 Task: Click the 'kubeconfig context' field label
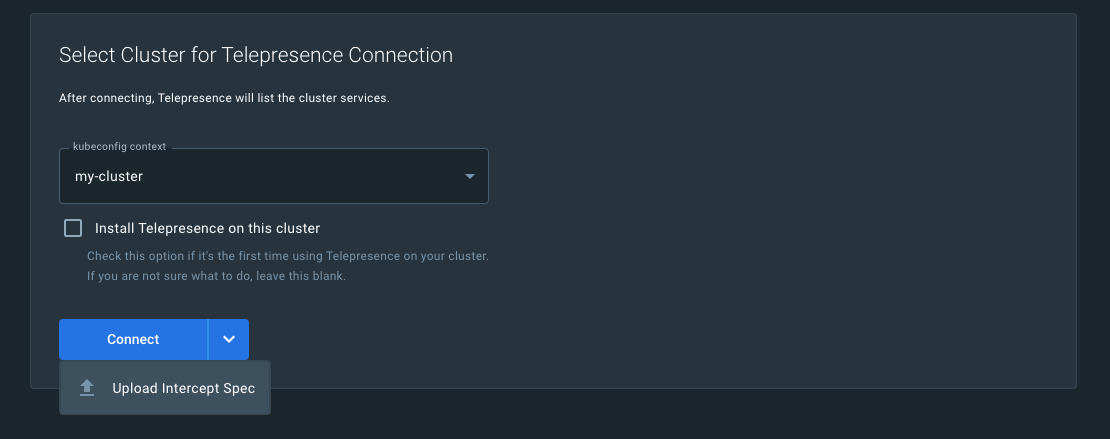[x=120, y=146]
